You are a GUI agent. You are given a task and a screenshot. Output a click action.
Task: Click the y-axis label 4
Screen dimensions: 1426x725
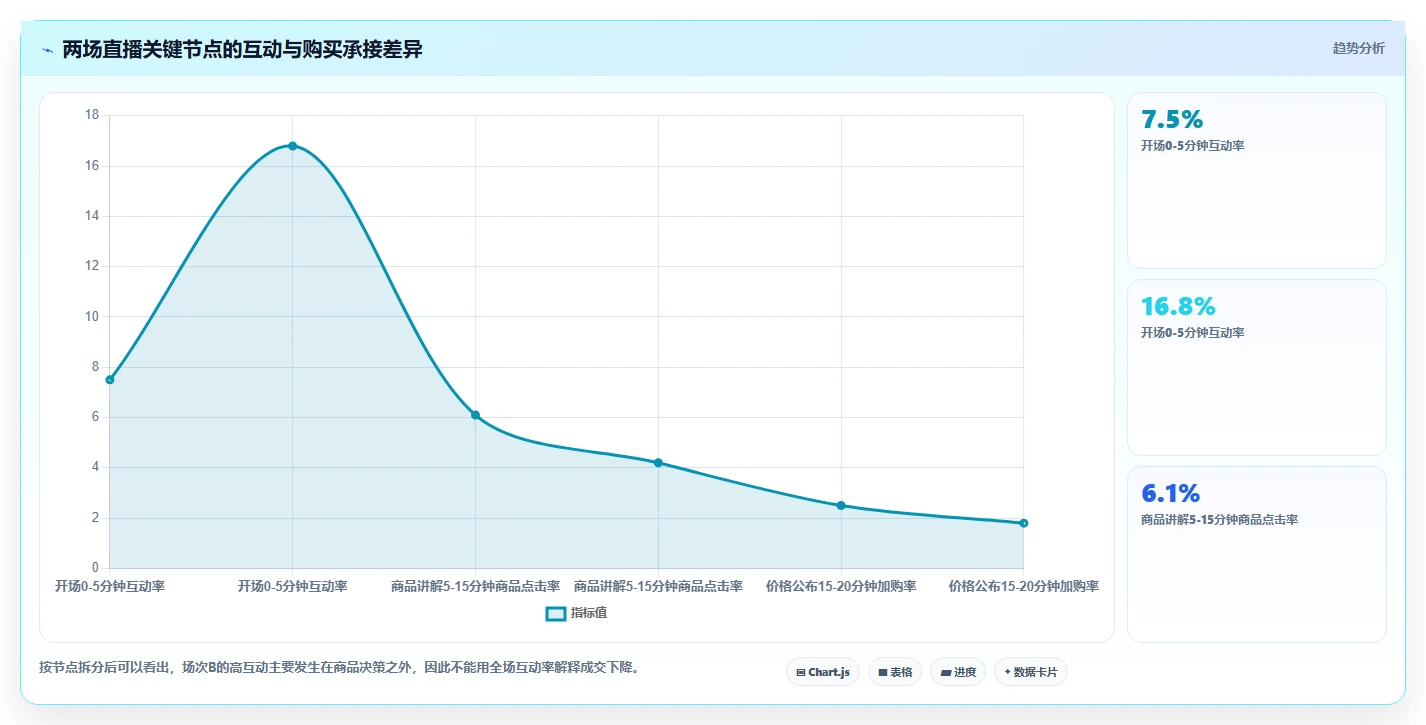point(95,468)
